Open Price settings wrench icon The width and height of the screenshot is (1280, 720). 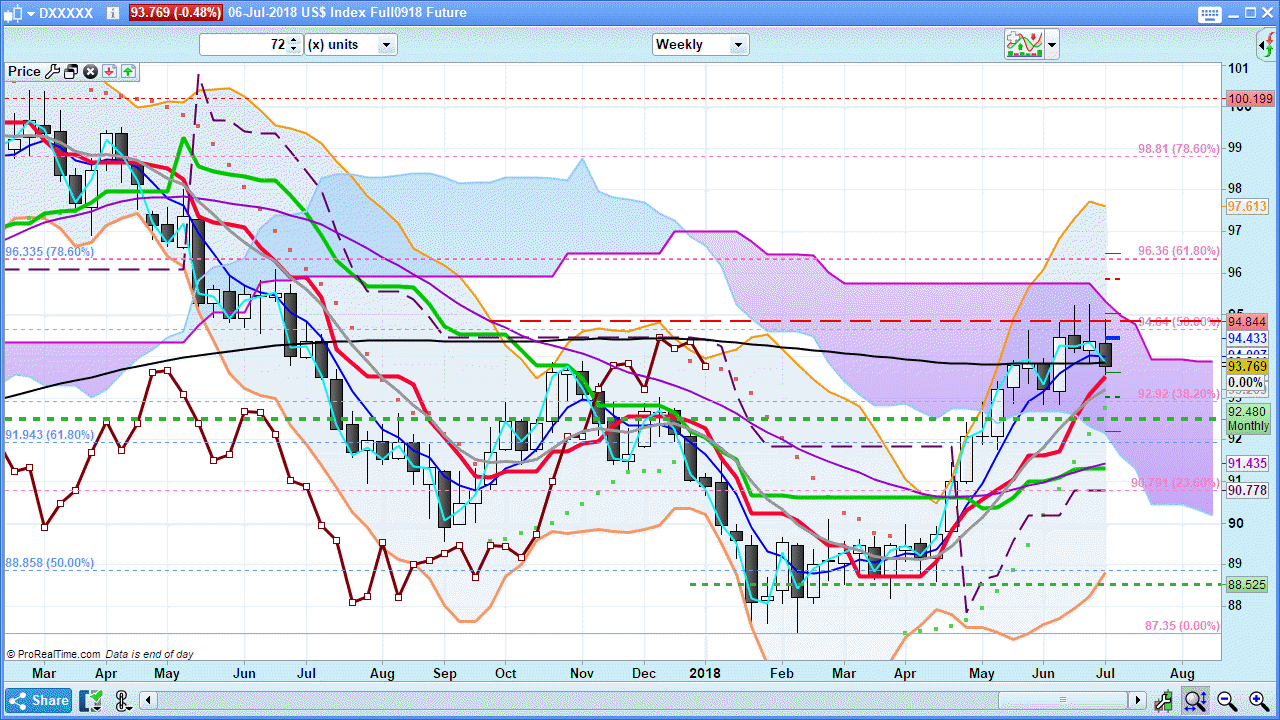[x=53, y=72]
